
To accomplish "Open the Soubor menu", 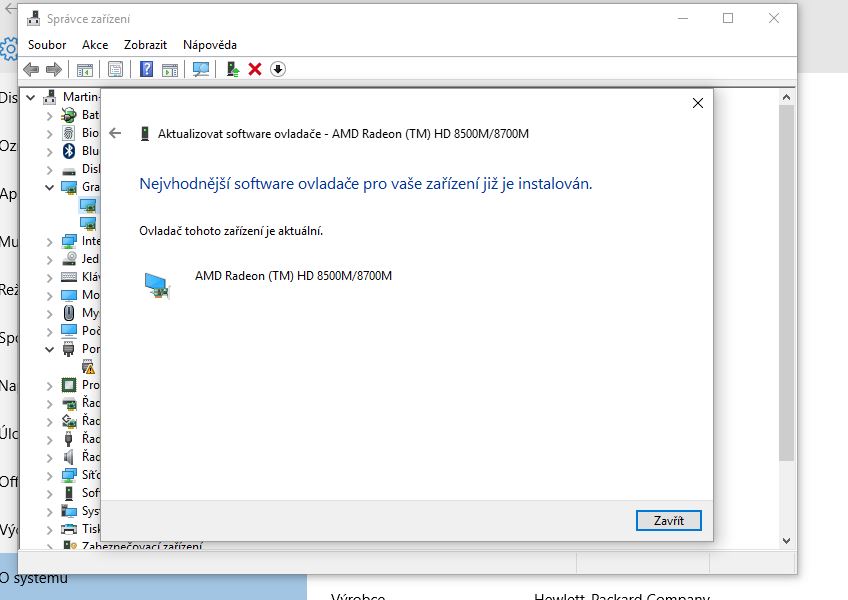I will tap(47, 45).
